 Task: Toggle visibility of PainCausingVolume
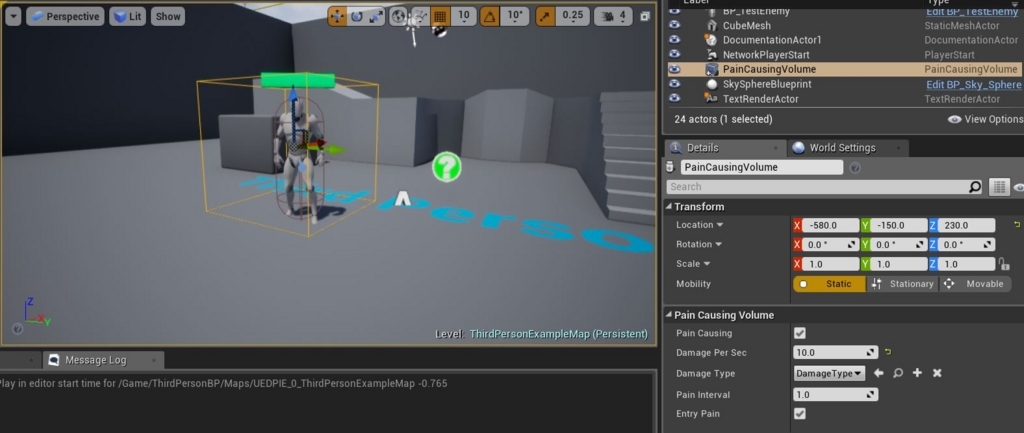point(675,69)
